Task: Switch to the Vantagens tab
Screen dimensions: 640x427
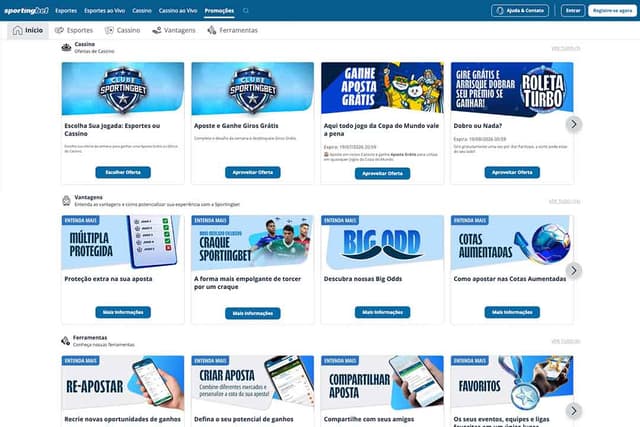Action: pos(173,30)
